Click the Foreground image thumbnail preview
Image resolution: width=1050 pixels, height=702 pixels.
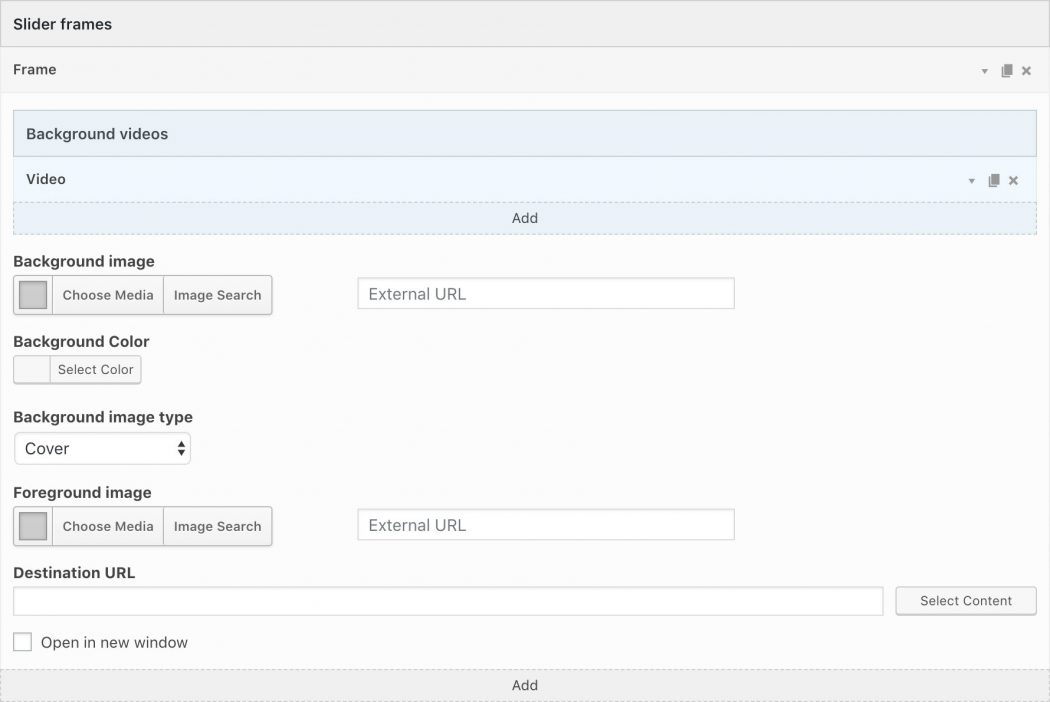(x=32, y=526)
